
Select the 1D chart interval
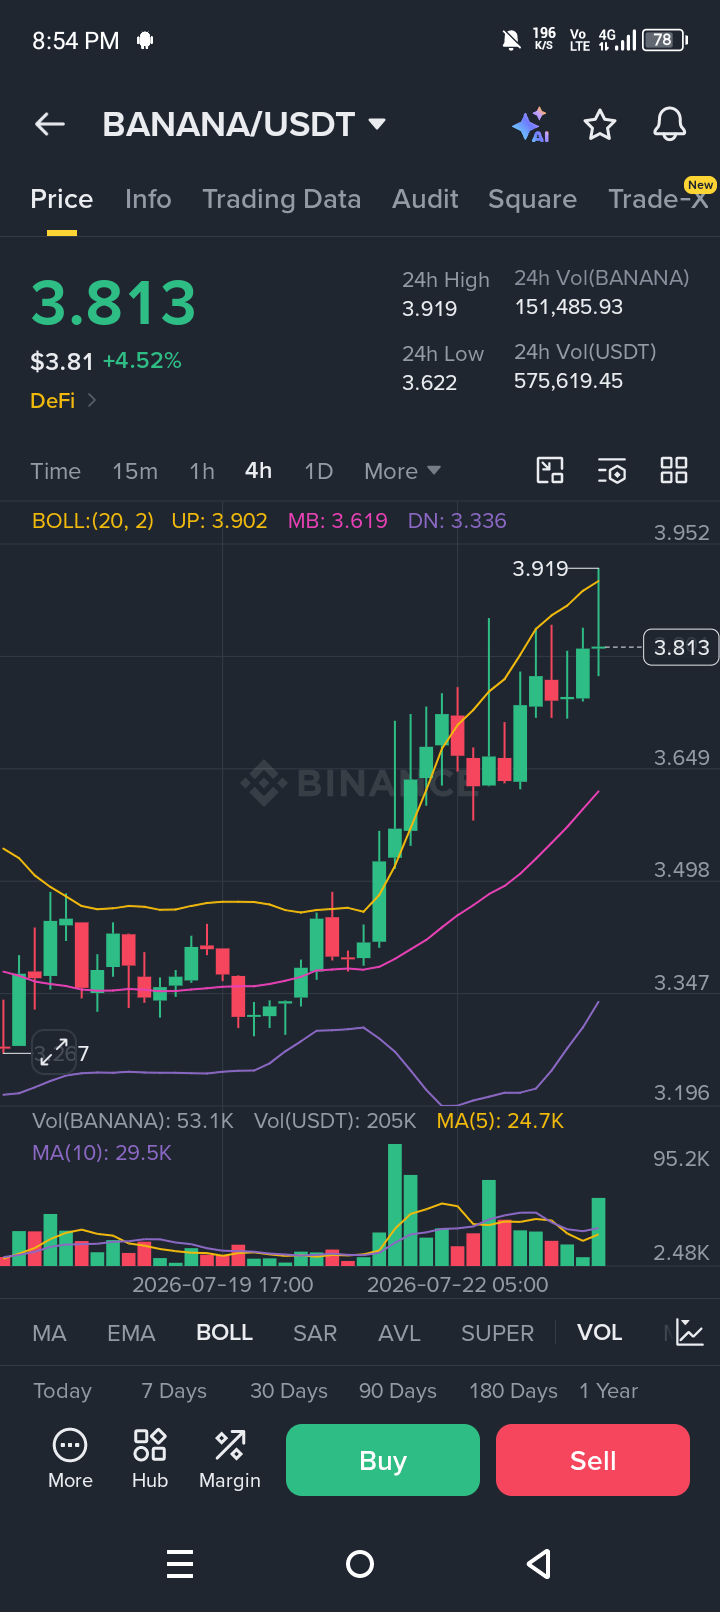(318, 471)
